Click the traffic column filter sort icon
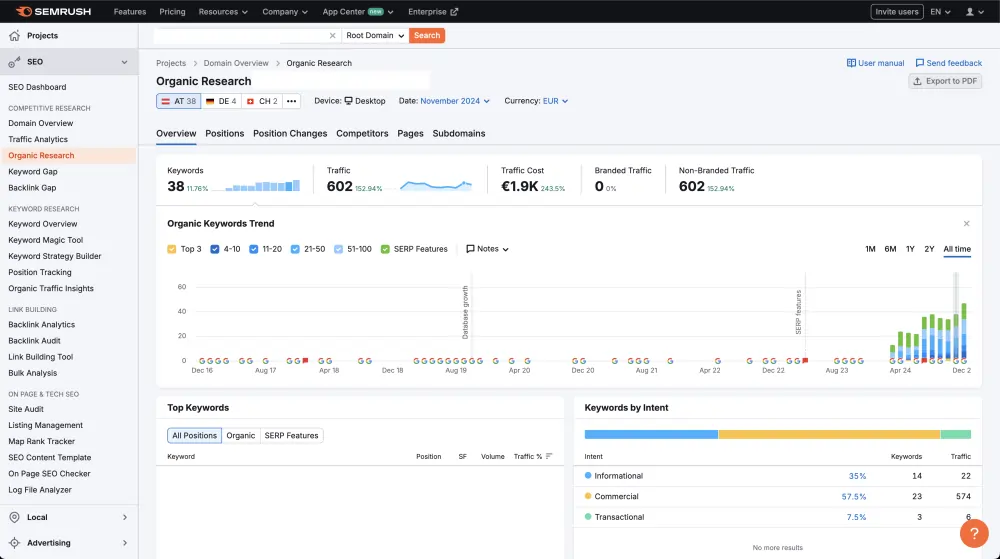 click(549, 457)
